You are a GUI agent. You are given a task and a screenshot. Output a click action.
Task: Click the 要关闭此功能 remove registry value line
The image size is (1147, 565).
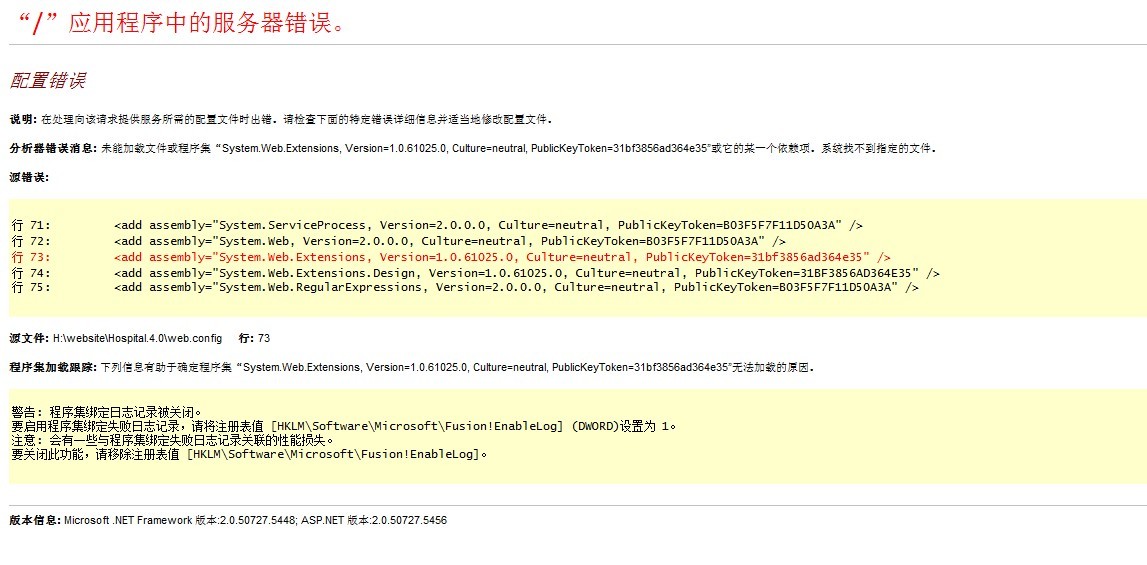click(x=249, y=454)
